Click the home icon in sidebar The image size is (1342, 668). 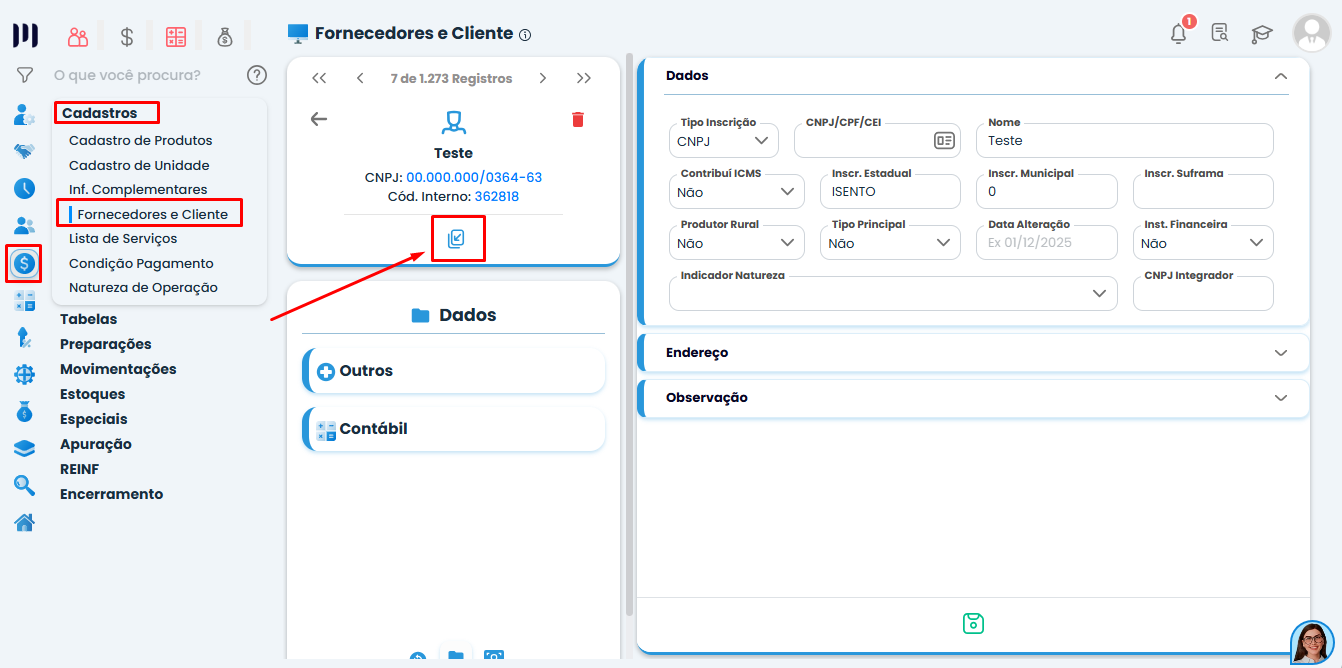click(24, 522)
